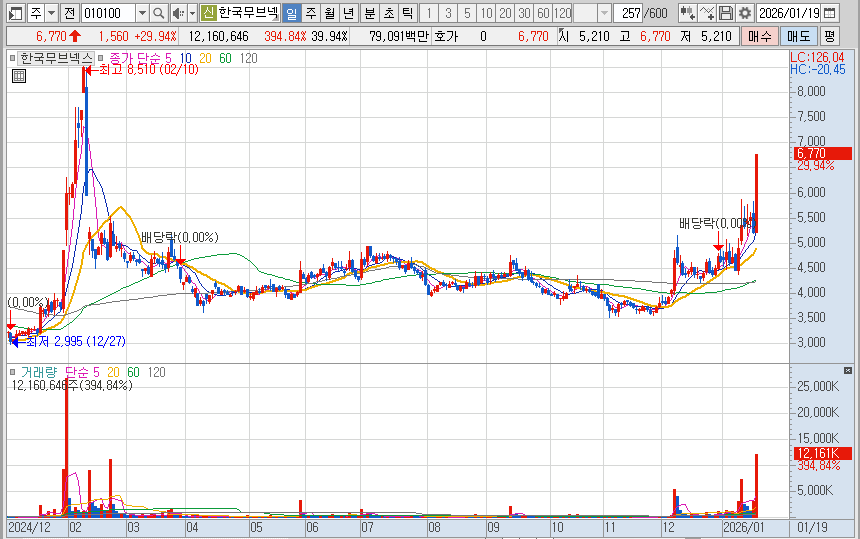Click the speaker sound alert icon
The height and width of the screenshot is (539, 860).
(x=178, y=13)
